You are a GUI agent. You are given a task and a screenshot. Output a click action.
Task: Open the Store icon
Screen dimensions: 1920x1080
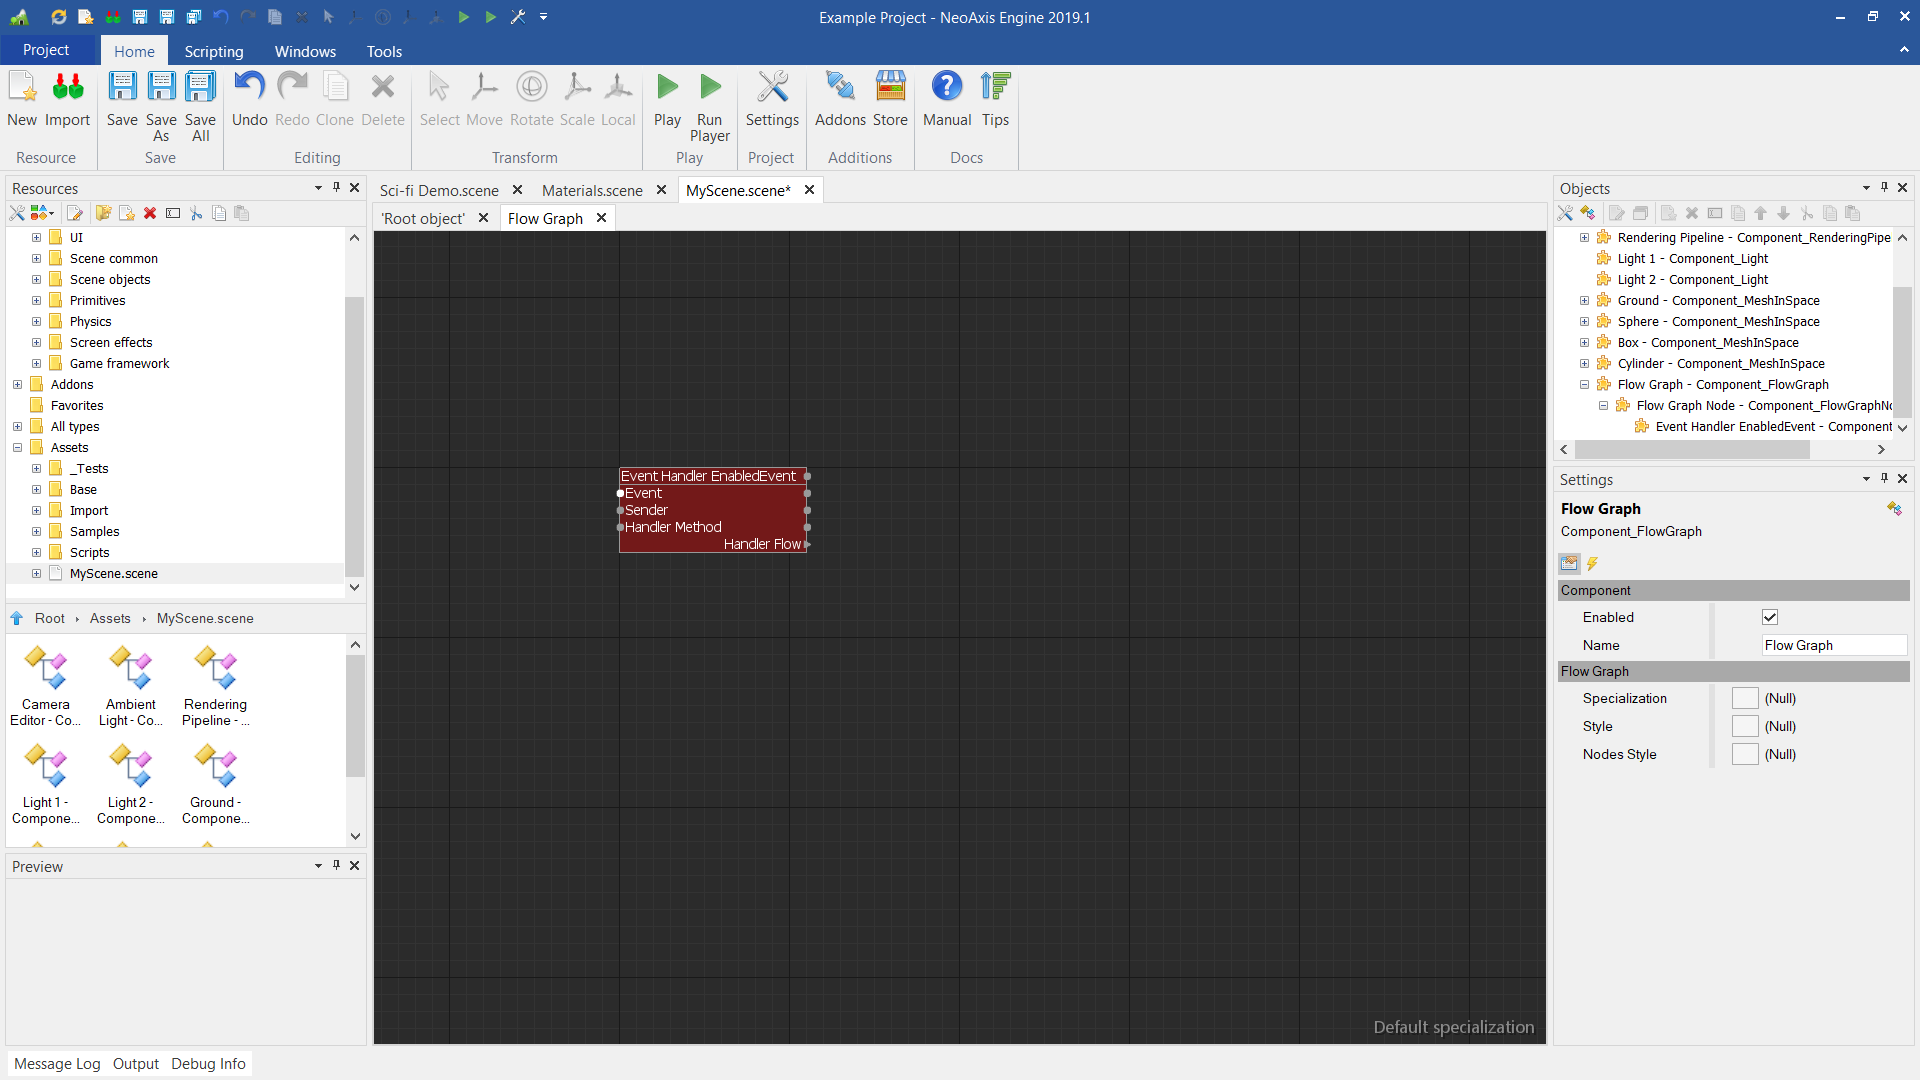click(x=890, y=88)
